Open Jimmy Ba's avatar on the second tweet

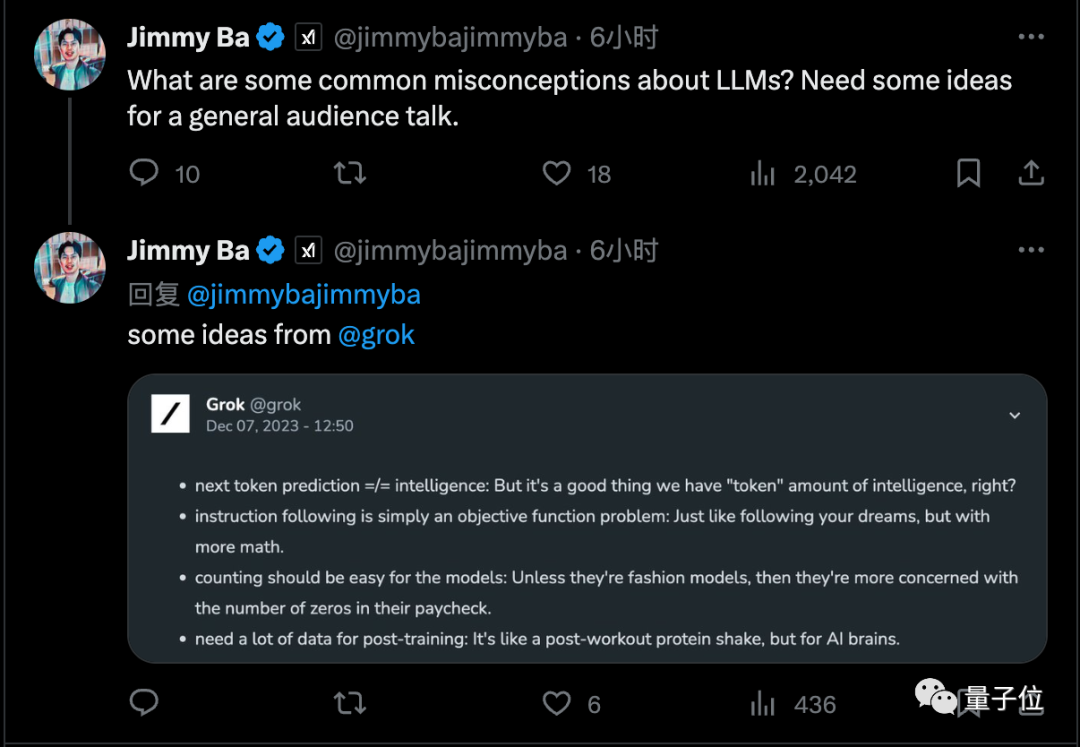pyautogui.click(x=70, y=267)
